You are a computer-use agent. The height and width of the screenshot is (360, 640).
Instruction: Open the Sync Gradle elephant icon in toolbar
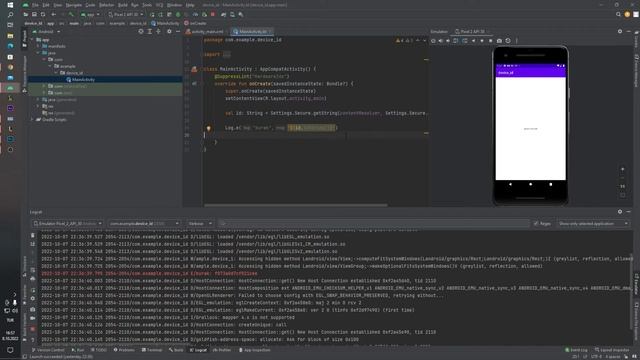[x=224, y=14]
